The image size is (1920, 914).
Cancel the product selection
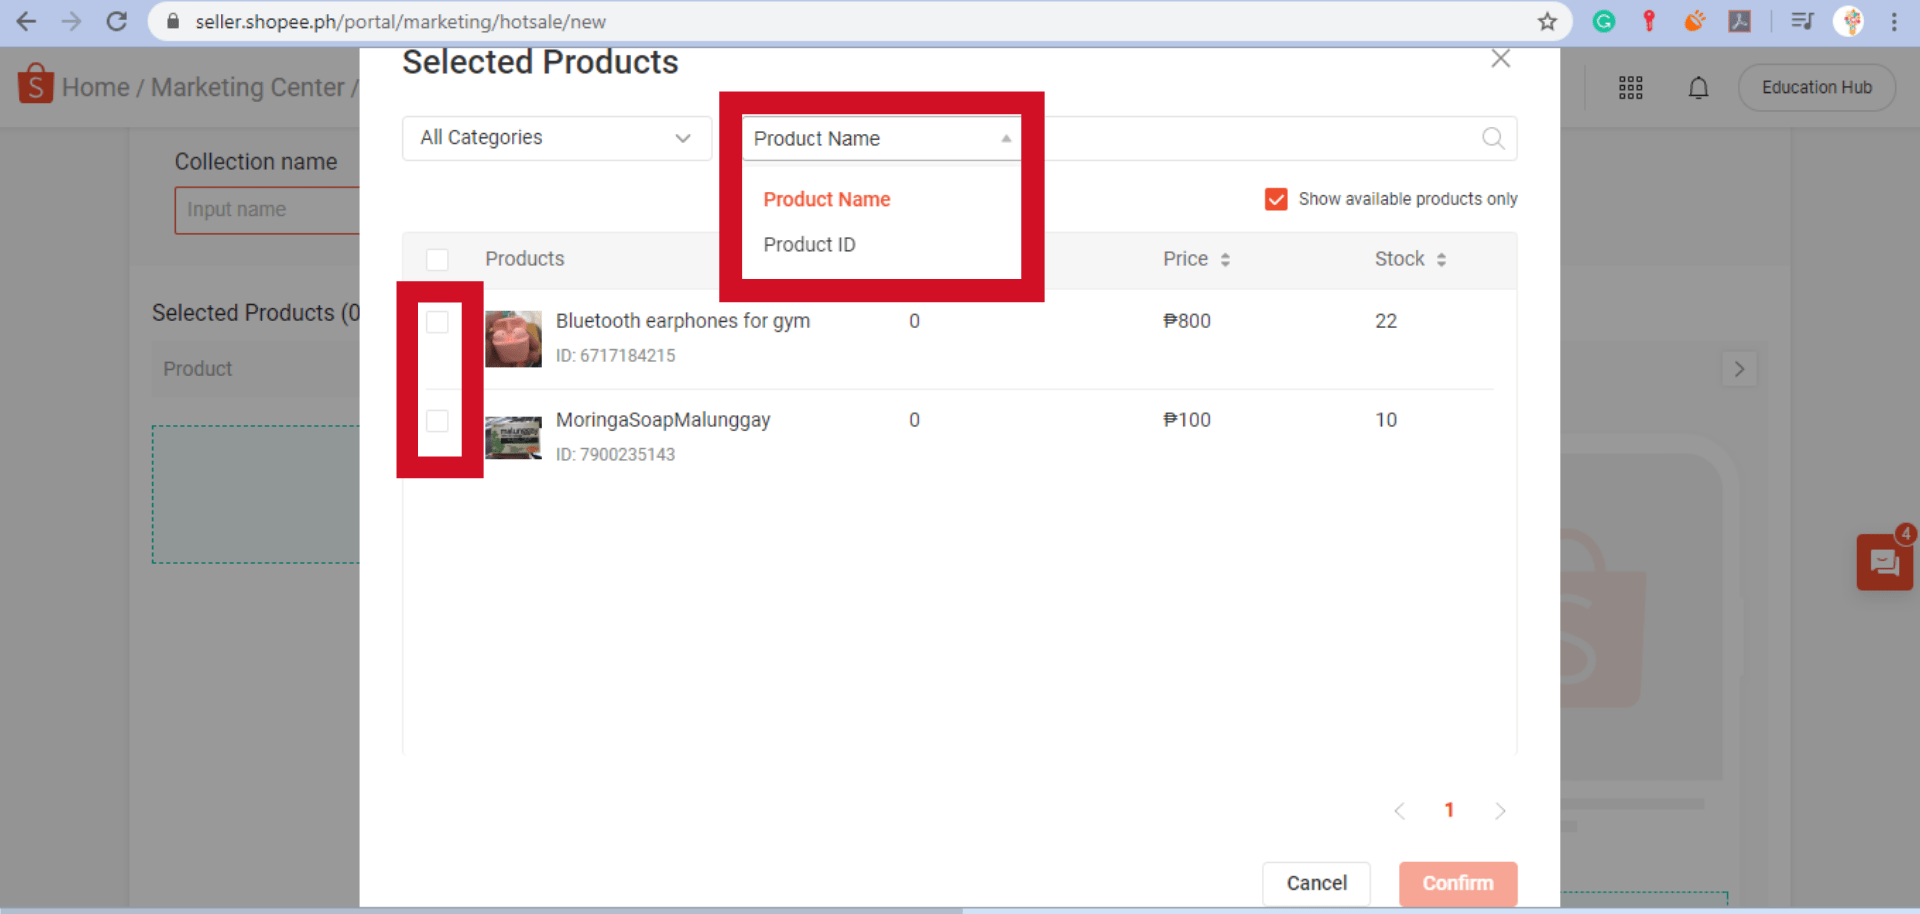(1316, 883)
